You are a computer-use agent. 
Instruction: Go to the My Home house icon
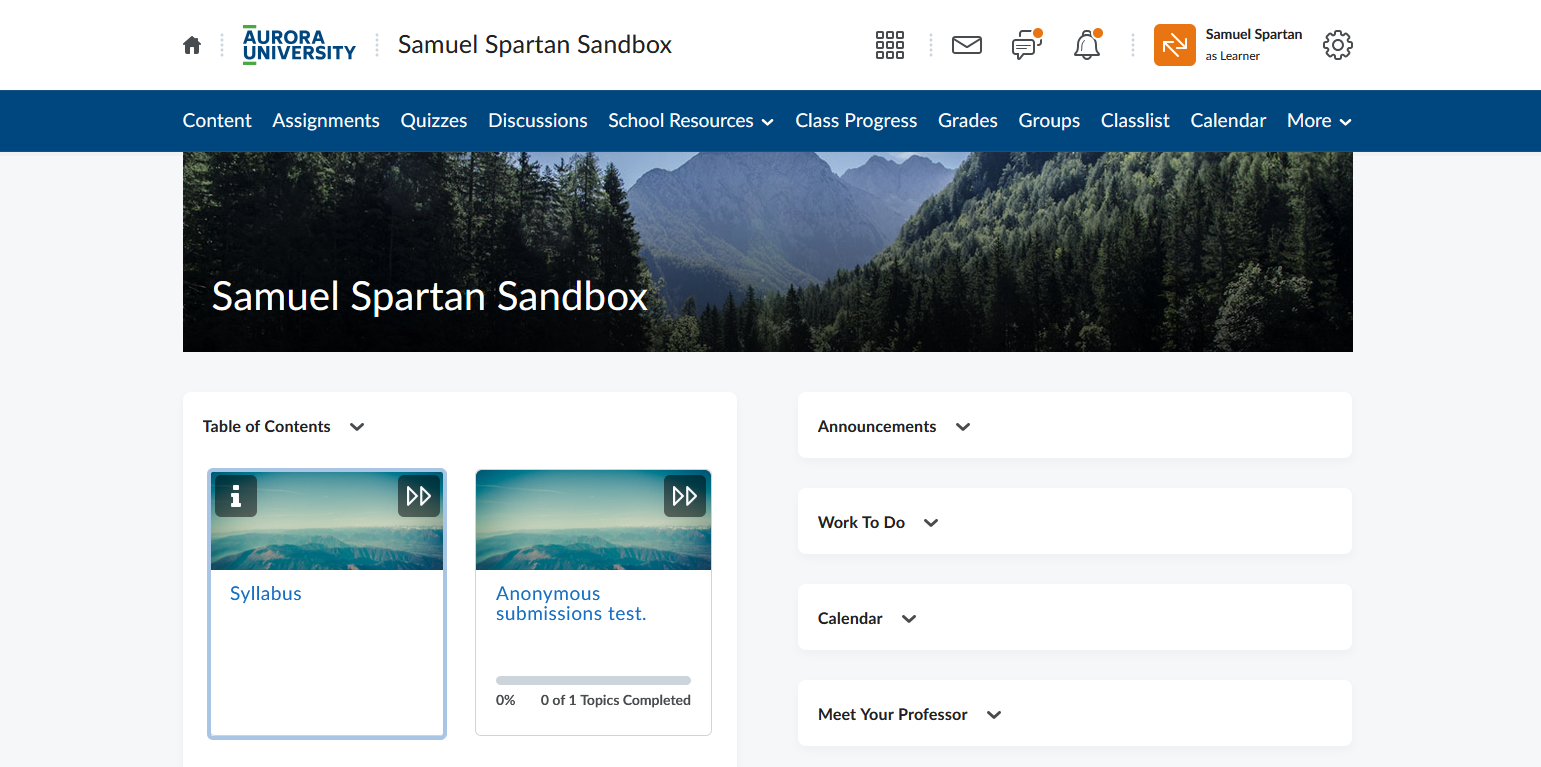(192, 45)
